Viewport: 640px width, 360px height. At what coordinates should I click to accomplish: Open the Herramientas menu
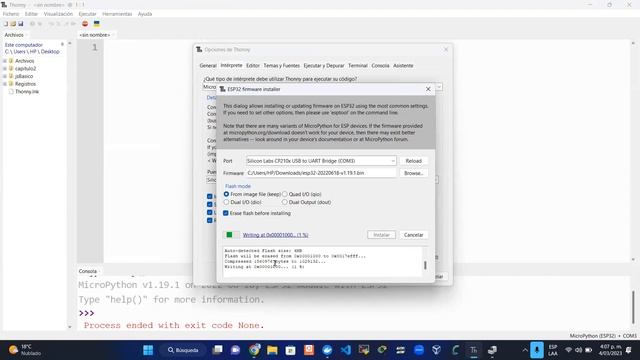click(x=117, y=14)
